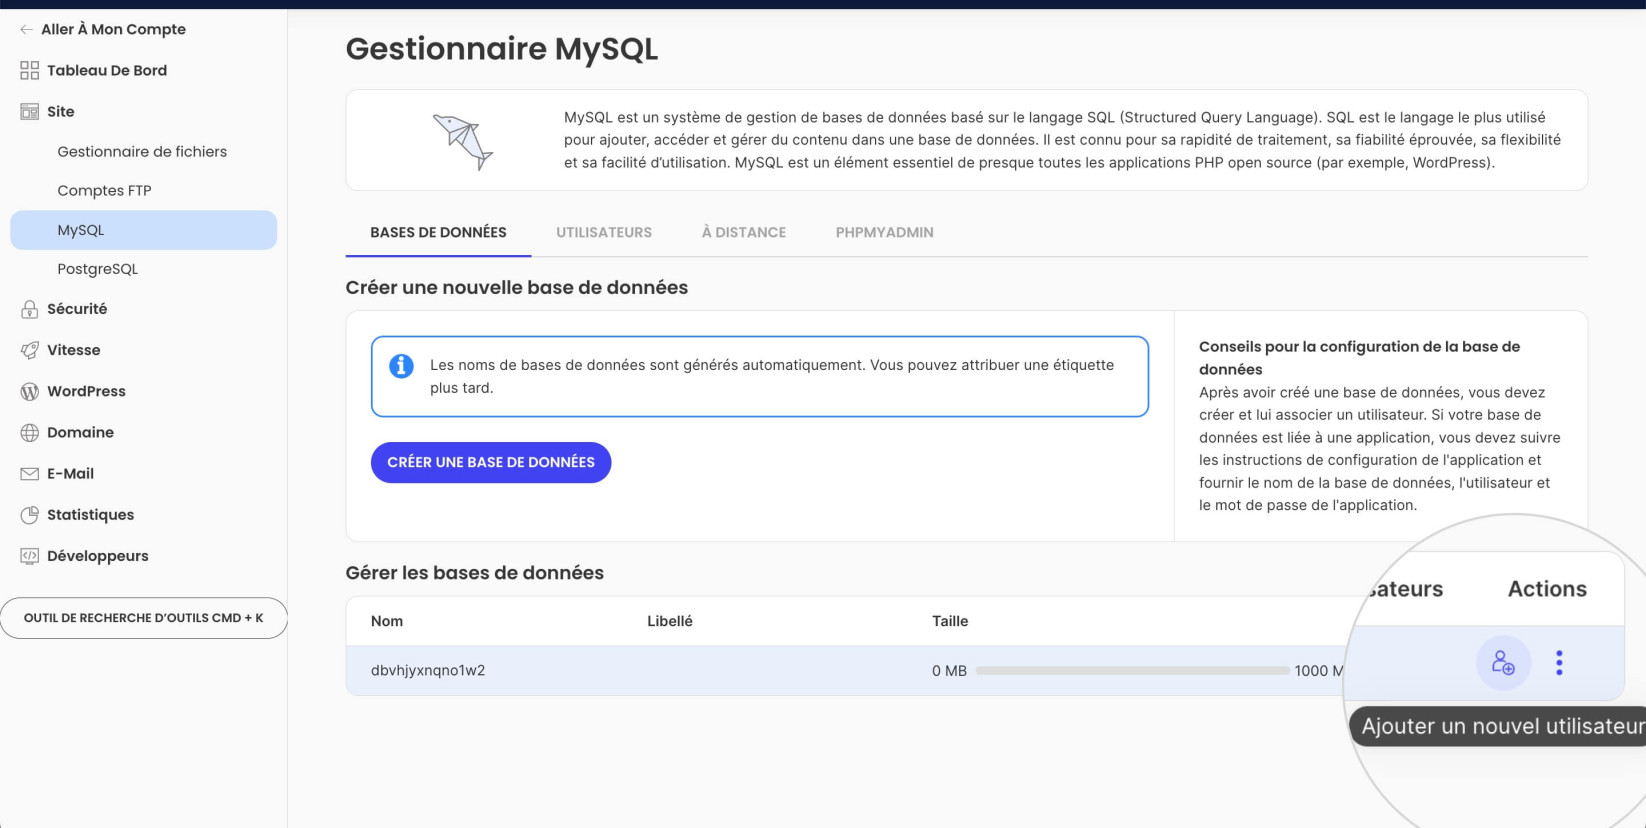The height and width of the screenshot is (828, 1646).
Task: Open three-dot actions menu for dbvhjyxnqno1w2
Action: pyautogui.click(x=1559, y=662)
